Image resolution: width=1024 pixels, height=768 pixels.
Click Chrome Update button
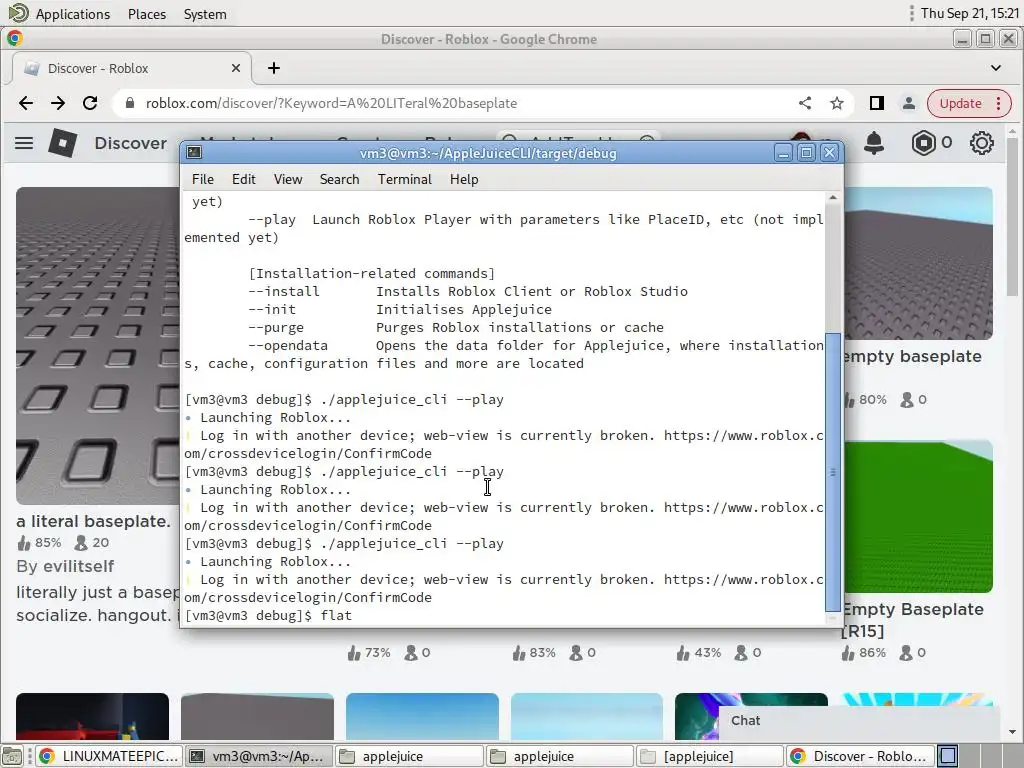pos(961,103)
